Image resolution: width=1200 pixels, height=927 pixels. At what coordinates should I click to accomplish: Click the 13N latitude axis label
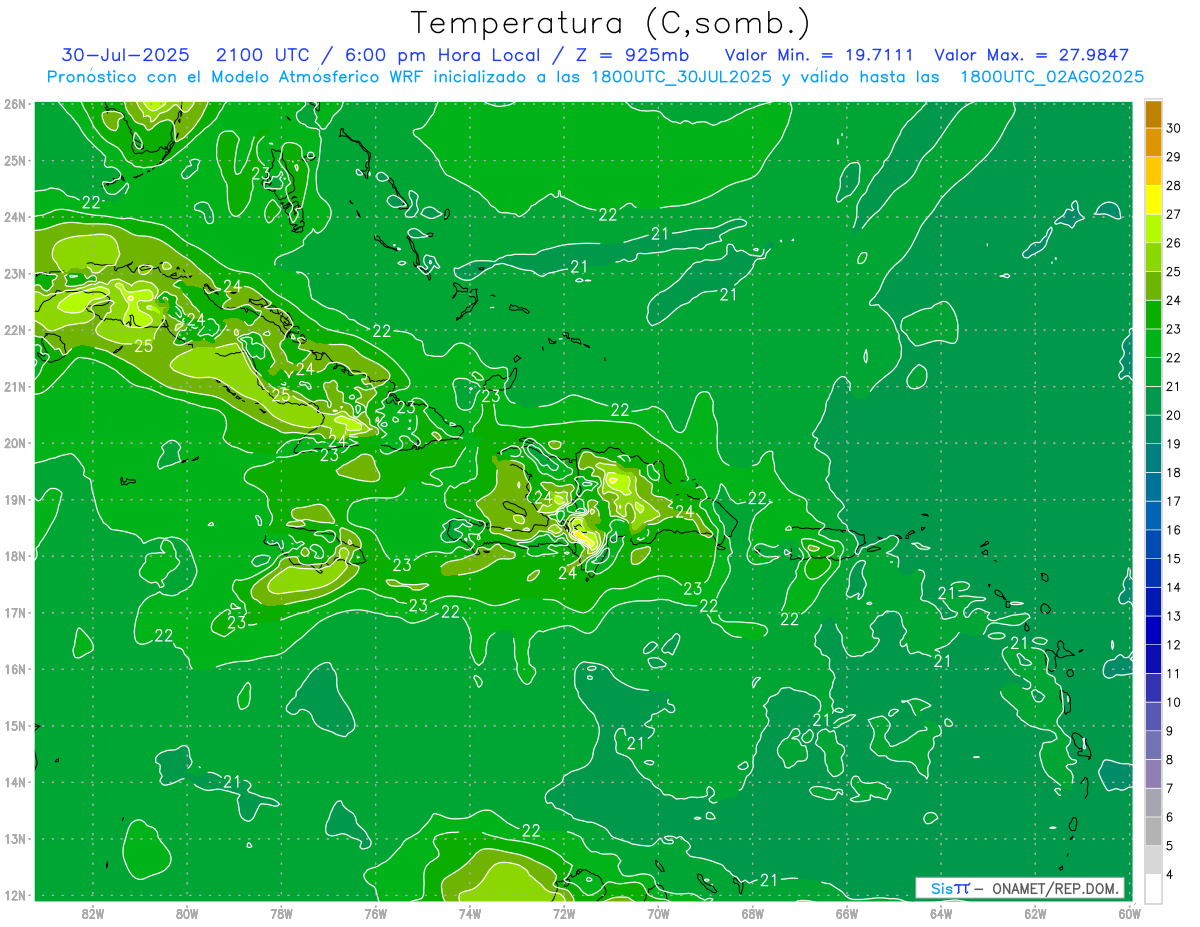(x=14, y=838)
